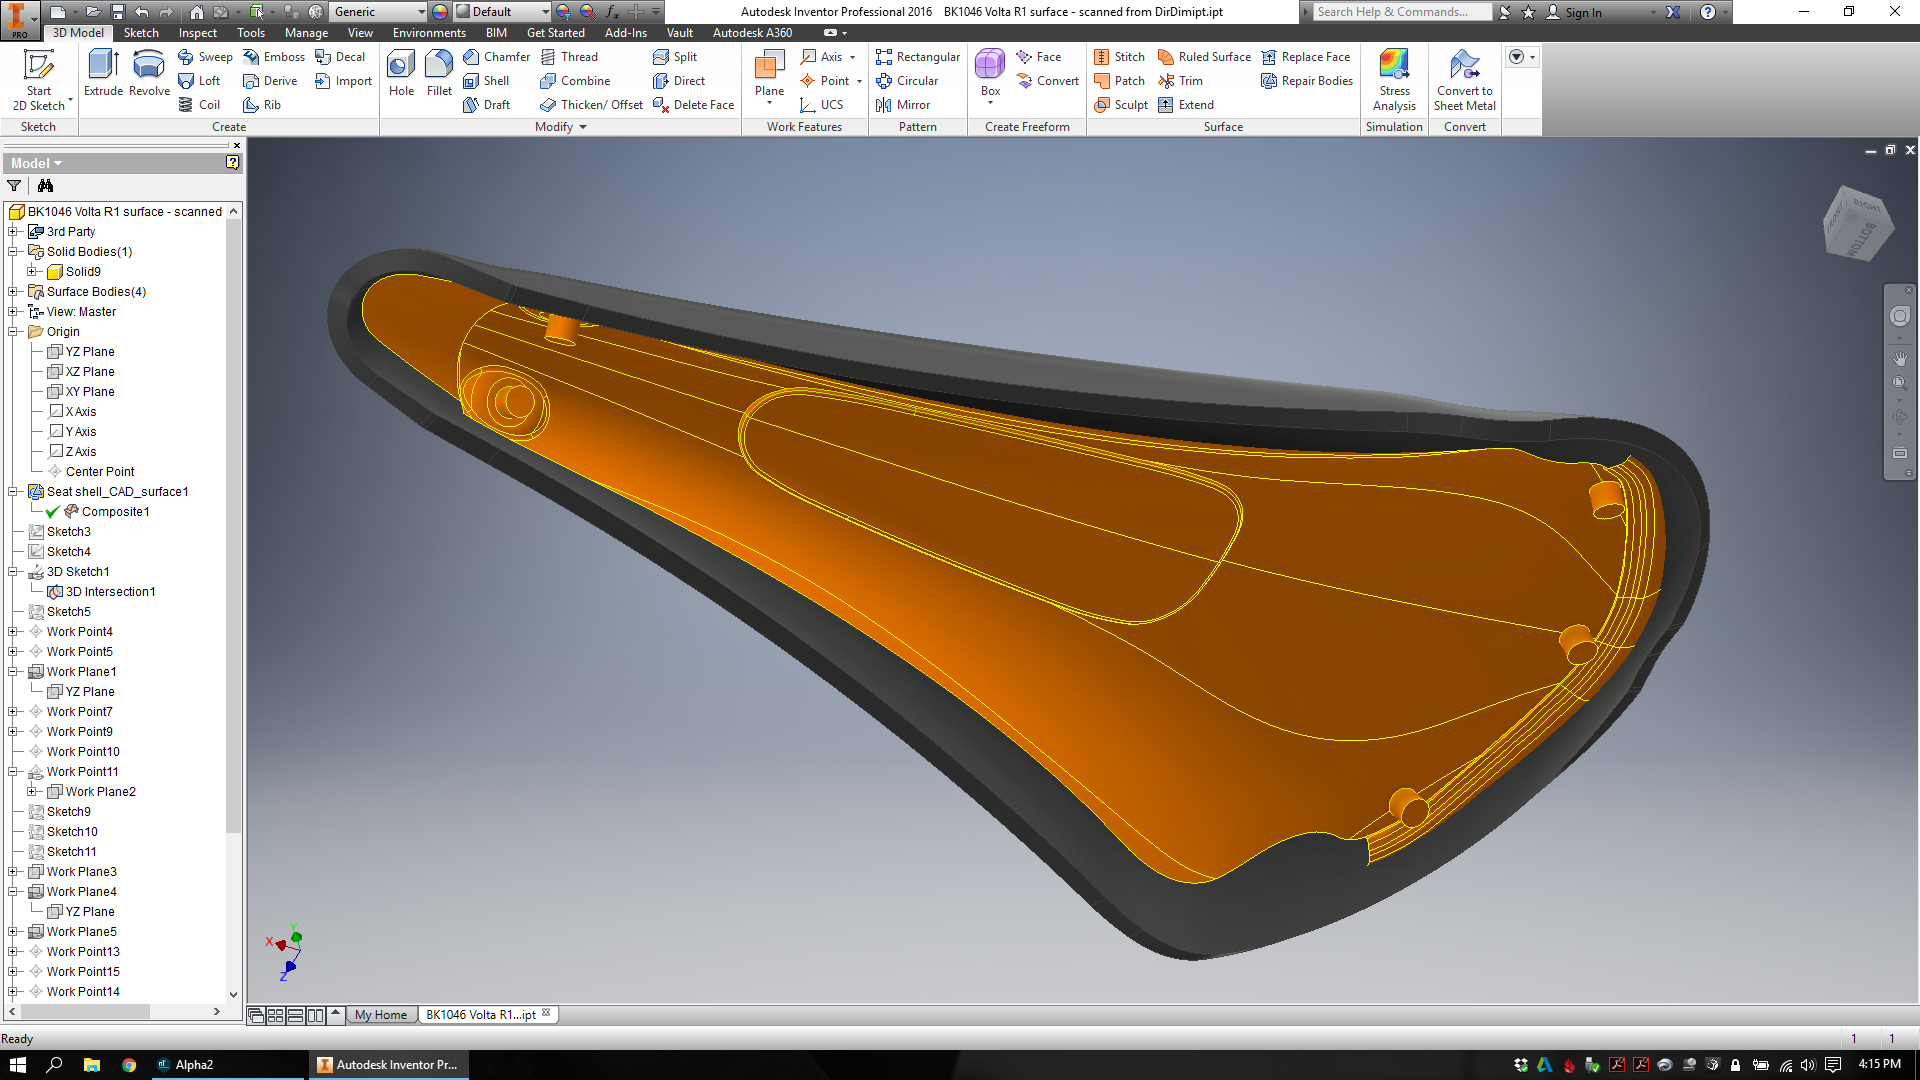Collapse Seat shell_CAD_surface1 node
This screenshot has height=1080, width=1920.
click(14, 491)
